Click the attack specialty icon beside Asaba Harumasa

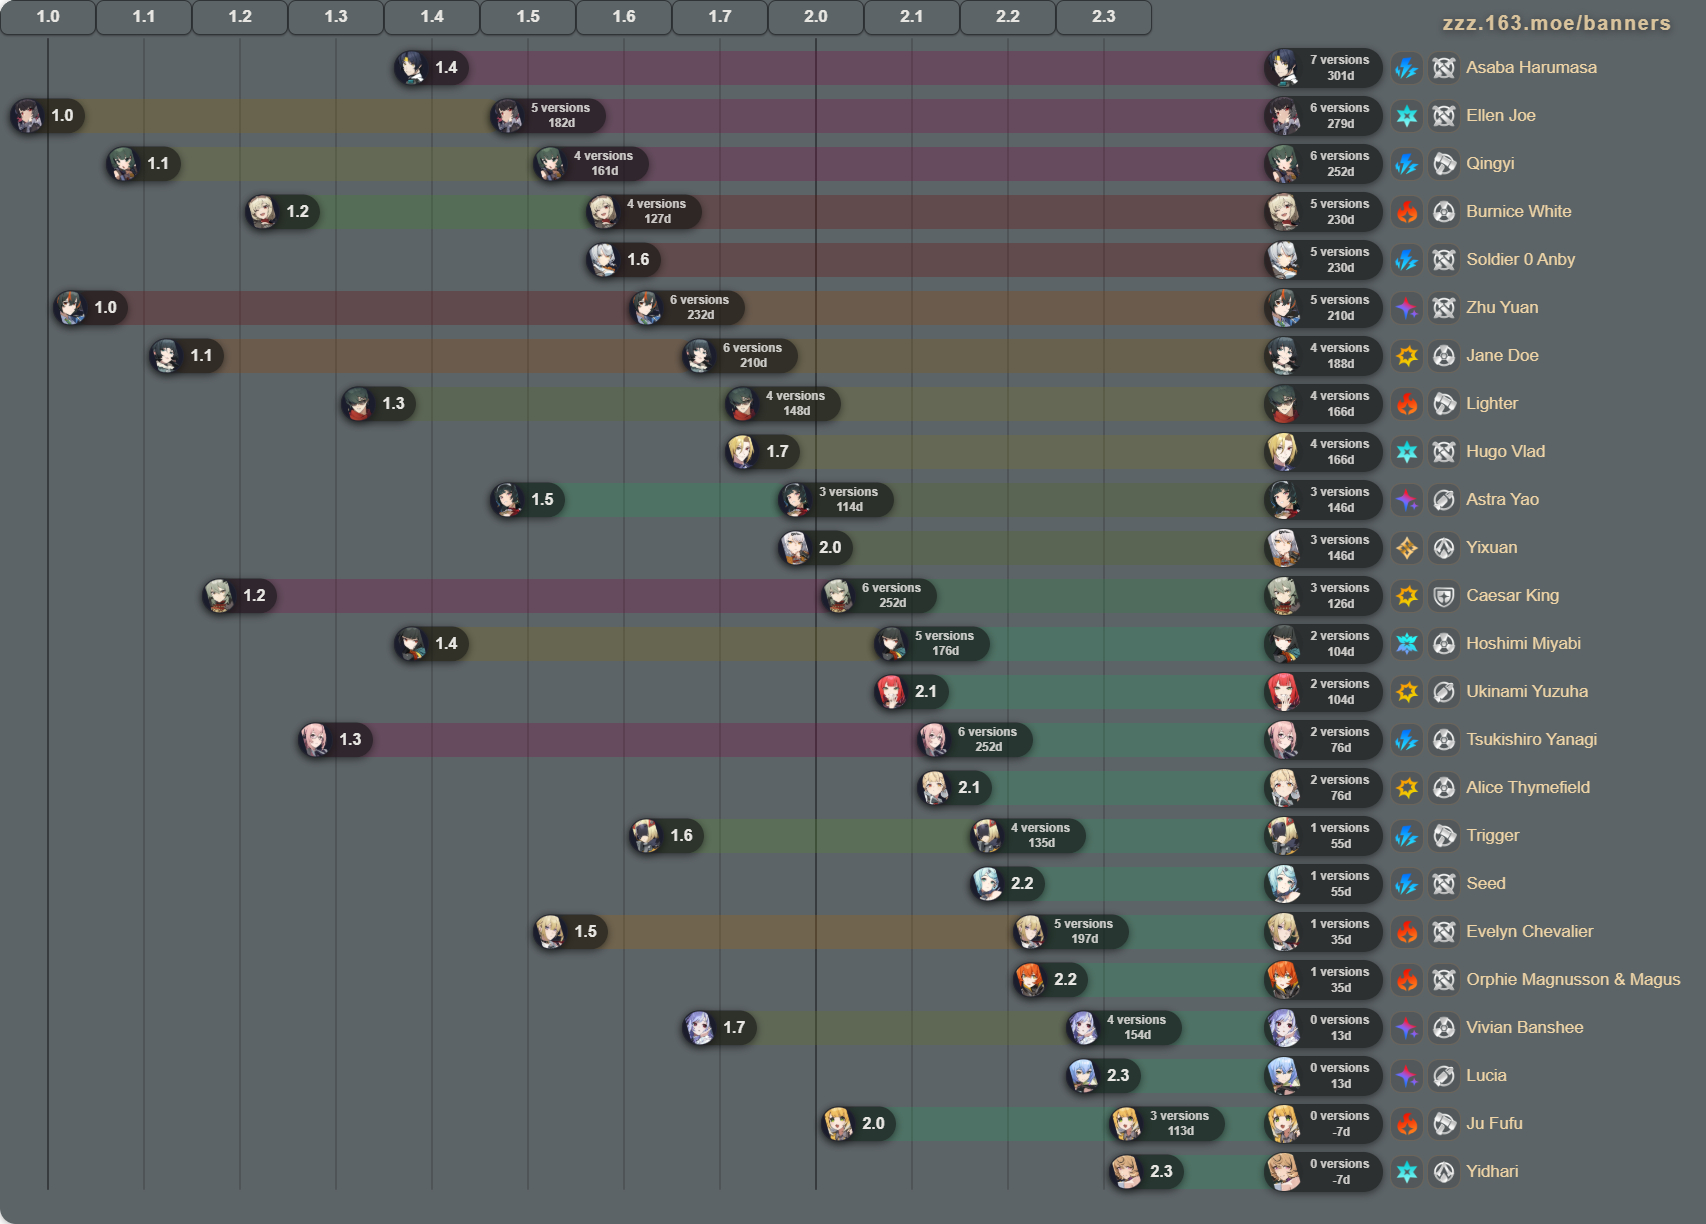click(1444, 68)
